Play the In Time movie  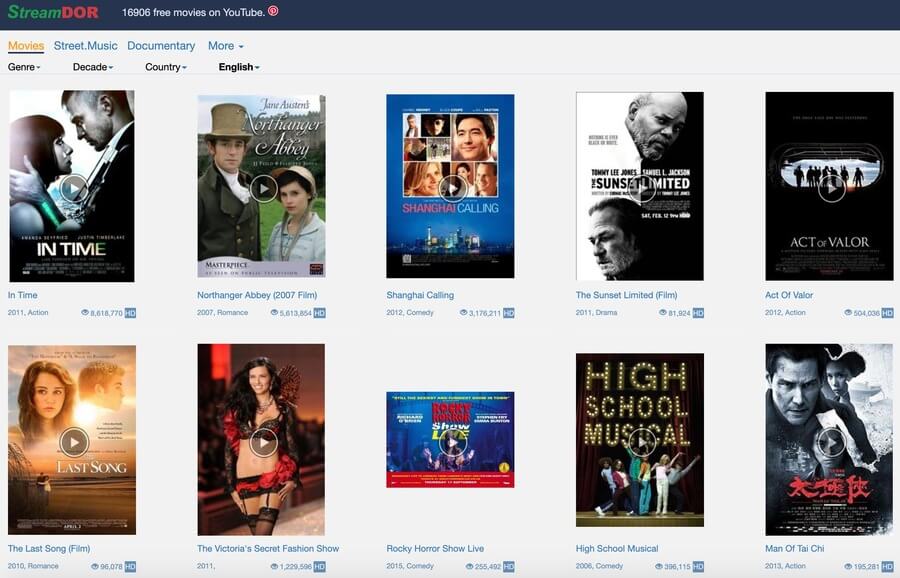point(74,188)
